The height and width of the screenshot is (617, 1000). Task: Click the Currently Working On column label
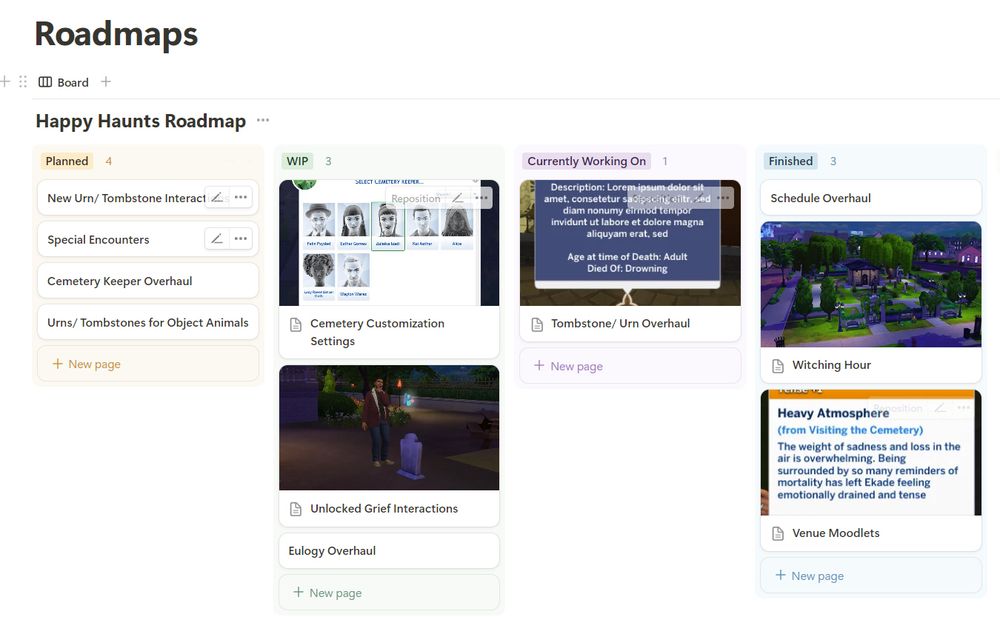click(x=586, y=161)
